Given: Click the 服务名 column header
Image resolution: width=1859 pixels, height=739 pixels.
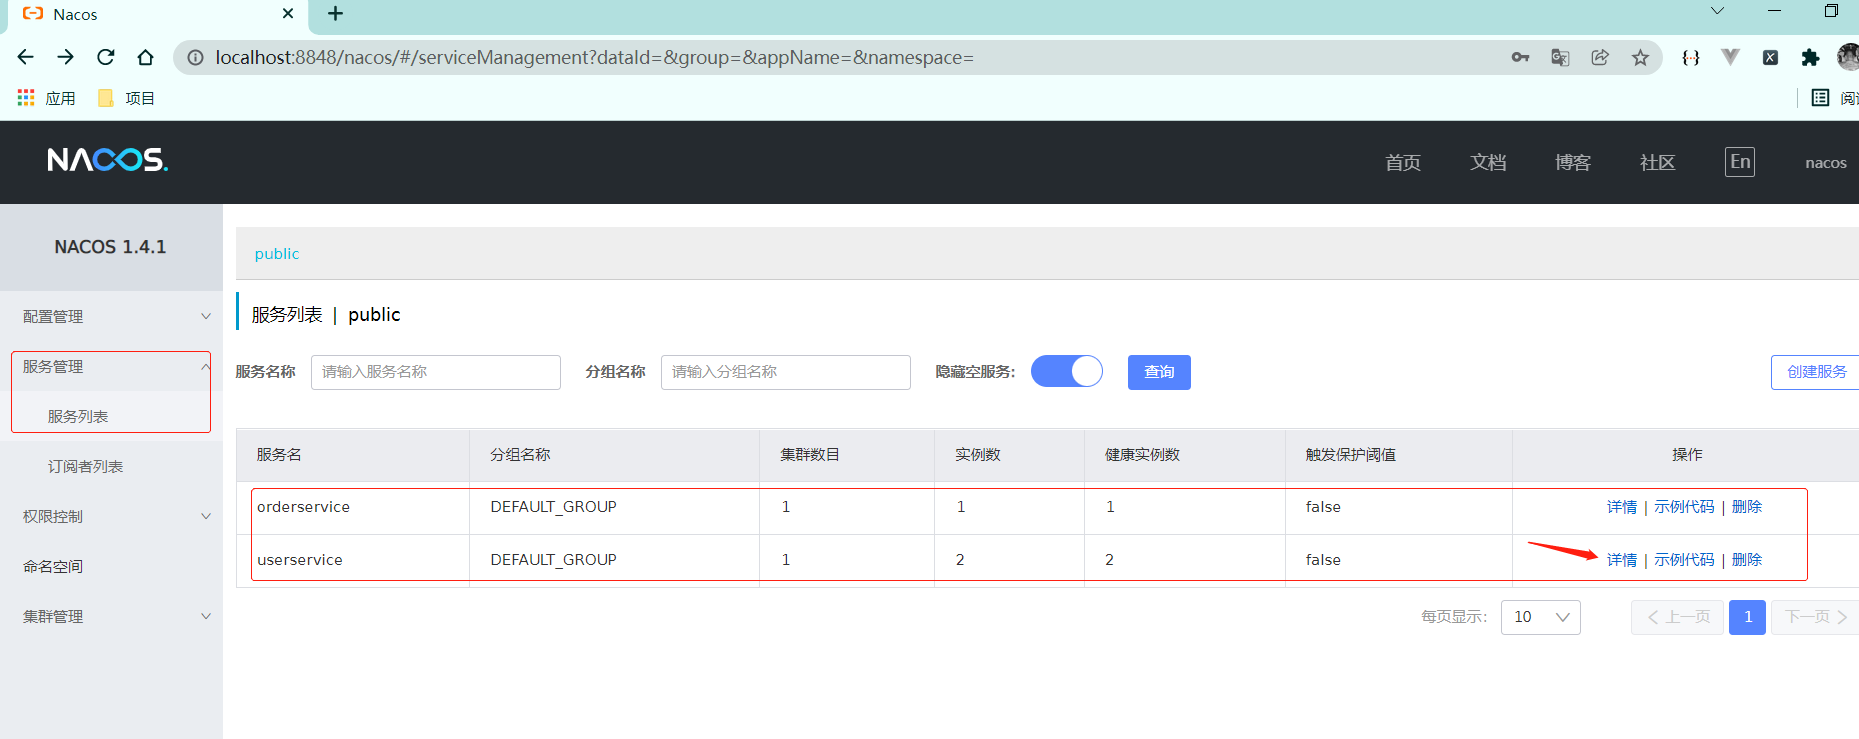Looking at the screenshot, I should click(x=279, y=455).
